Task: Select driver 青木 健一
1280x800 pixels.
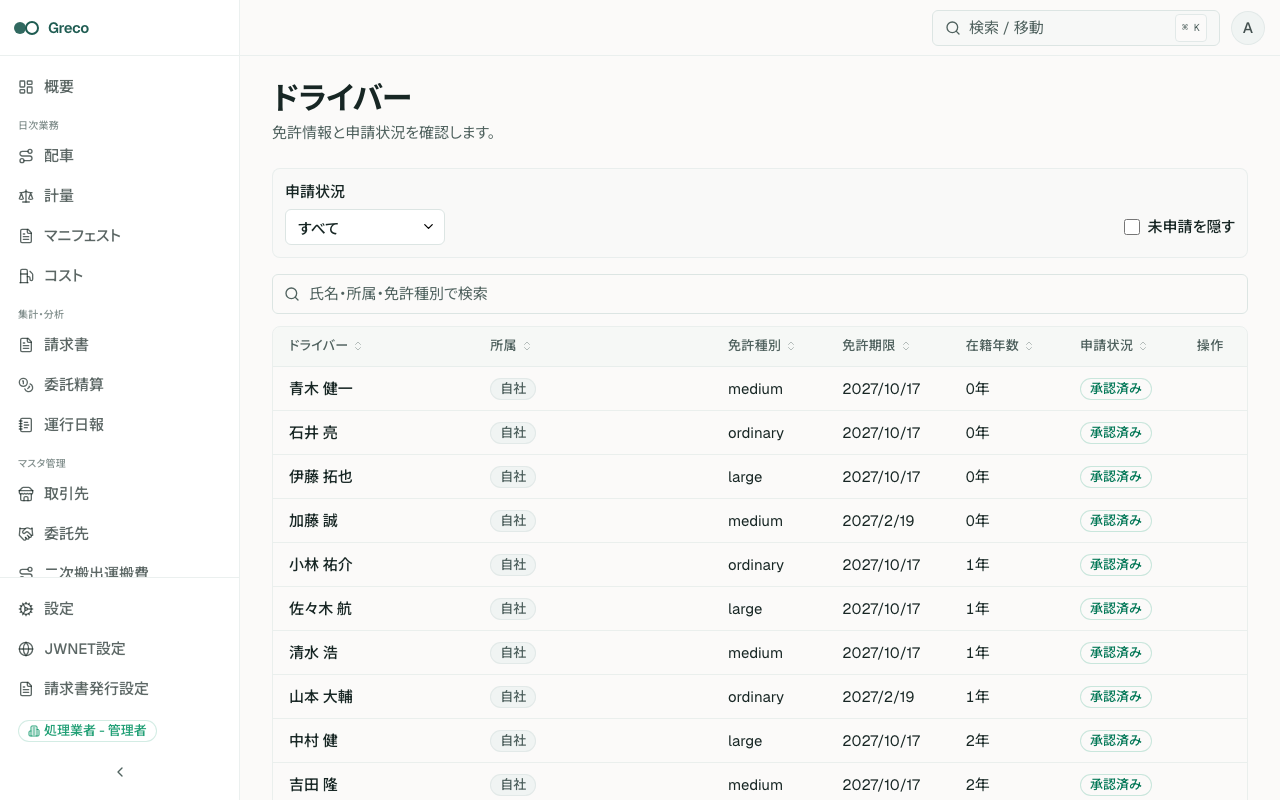Action: pyautogui.click(x=321, y=389)
